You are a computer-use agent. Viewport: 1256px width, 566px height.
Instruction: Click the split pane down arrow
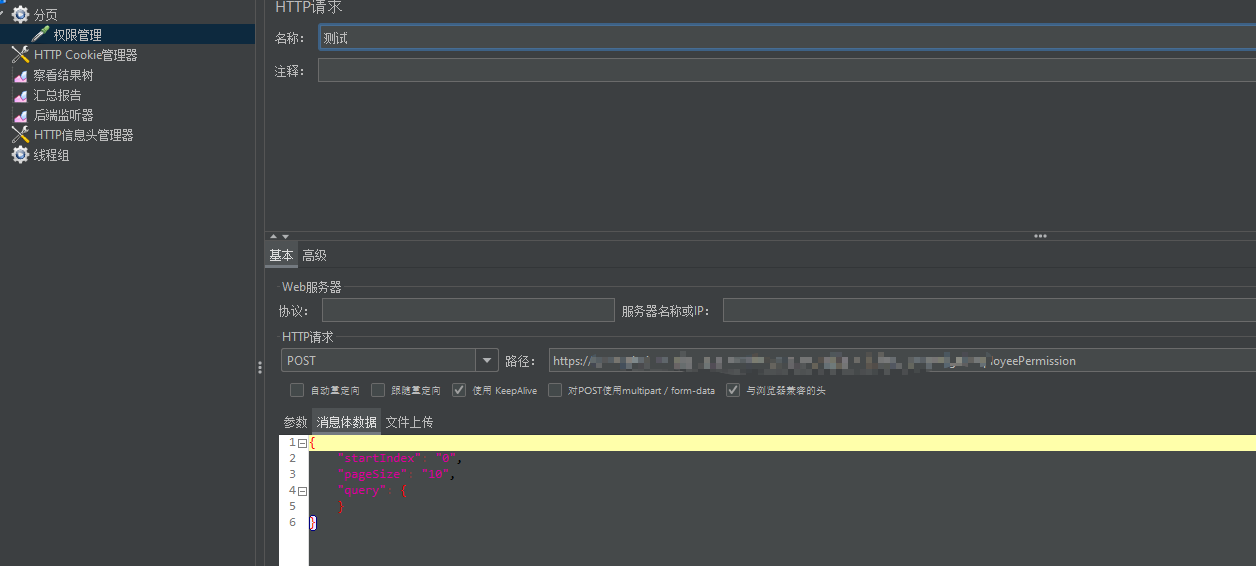click(x=285, y=236)
